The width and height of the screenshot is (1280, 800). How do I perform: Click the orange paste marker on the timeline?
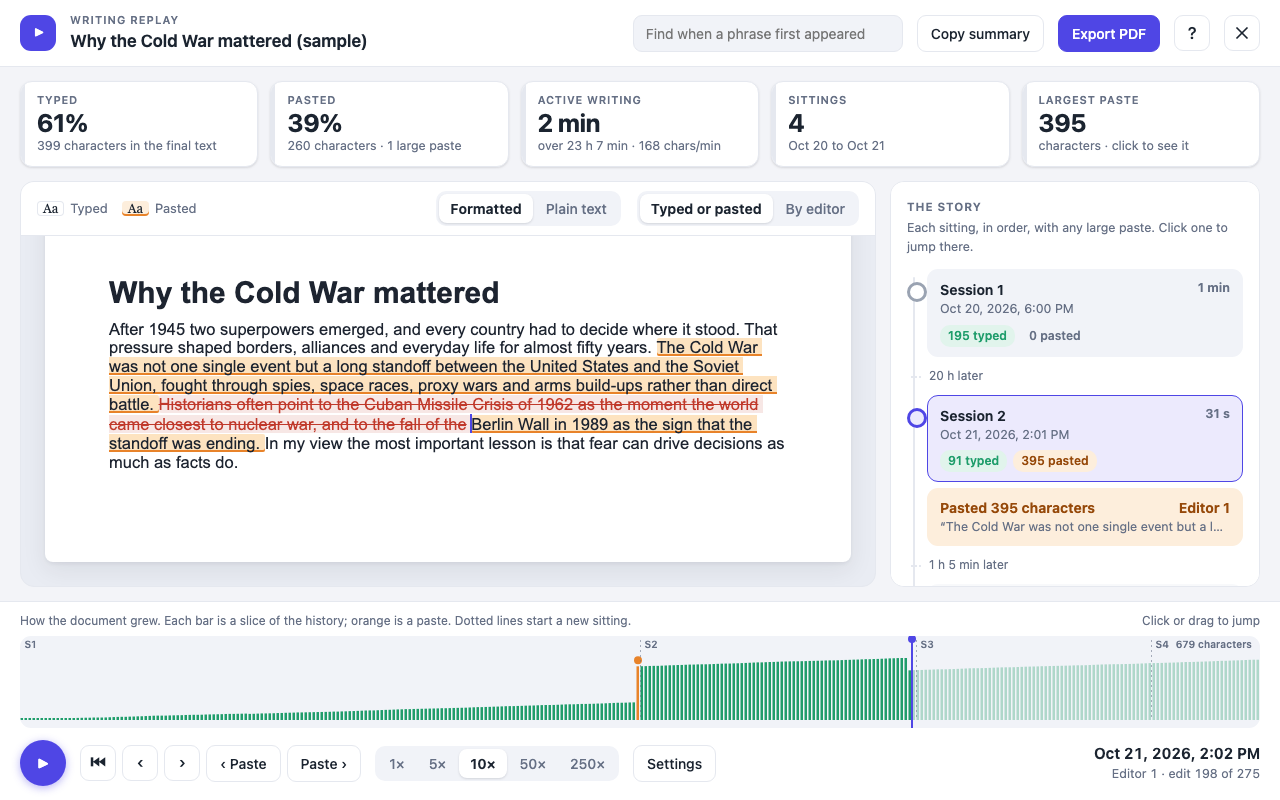pos(638,660)
